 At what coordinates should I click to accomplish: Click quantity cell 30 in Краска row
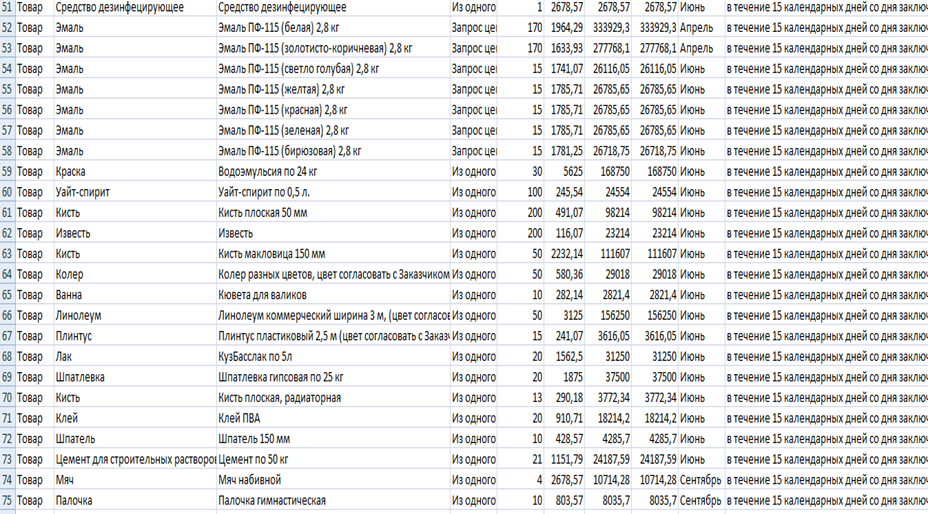click(521, 172)
